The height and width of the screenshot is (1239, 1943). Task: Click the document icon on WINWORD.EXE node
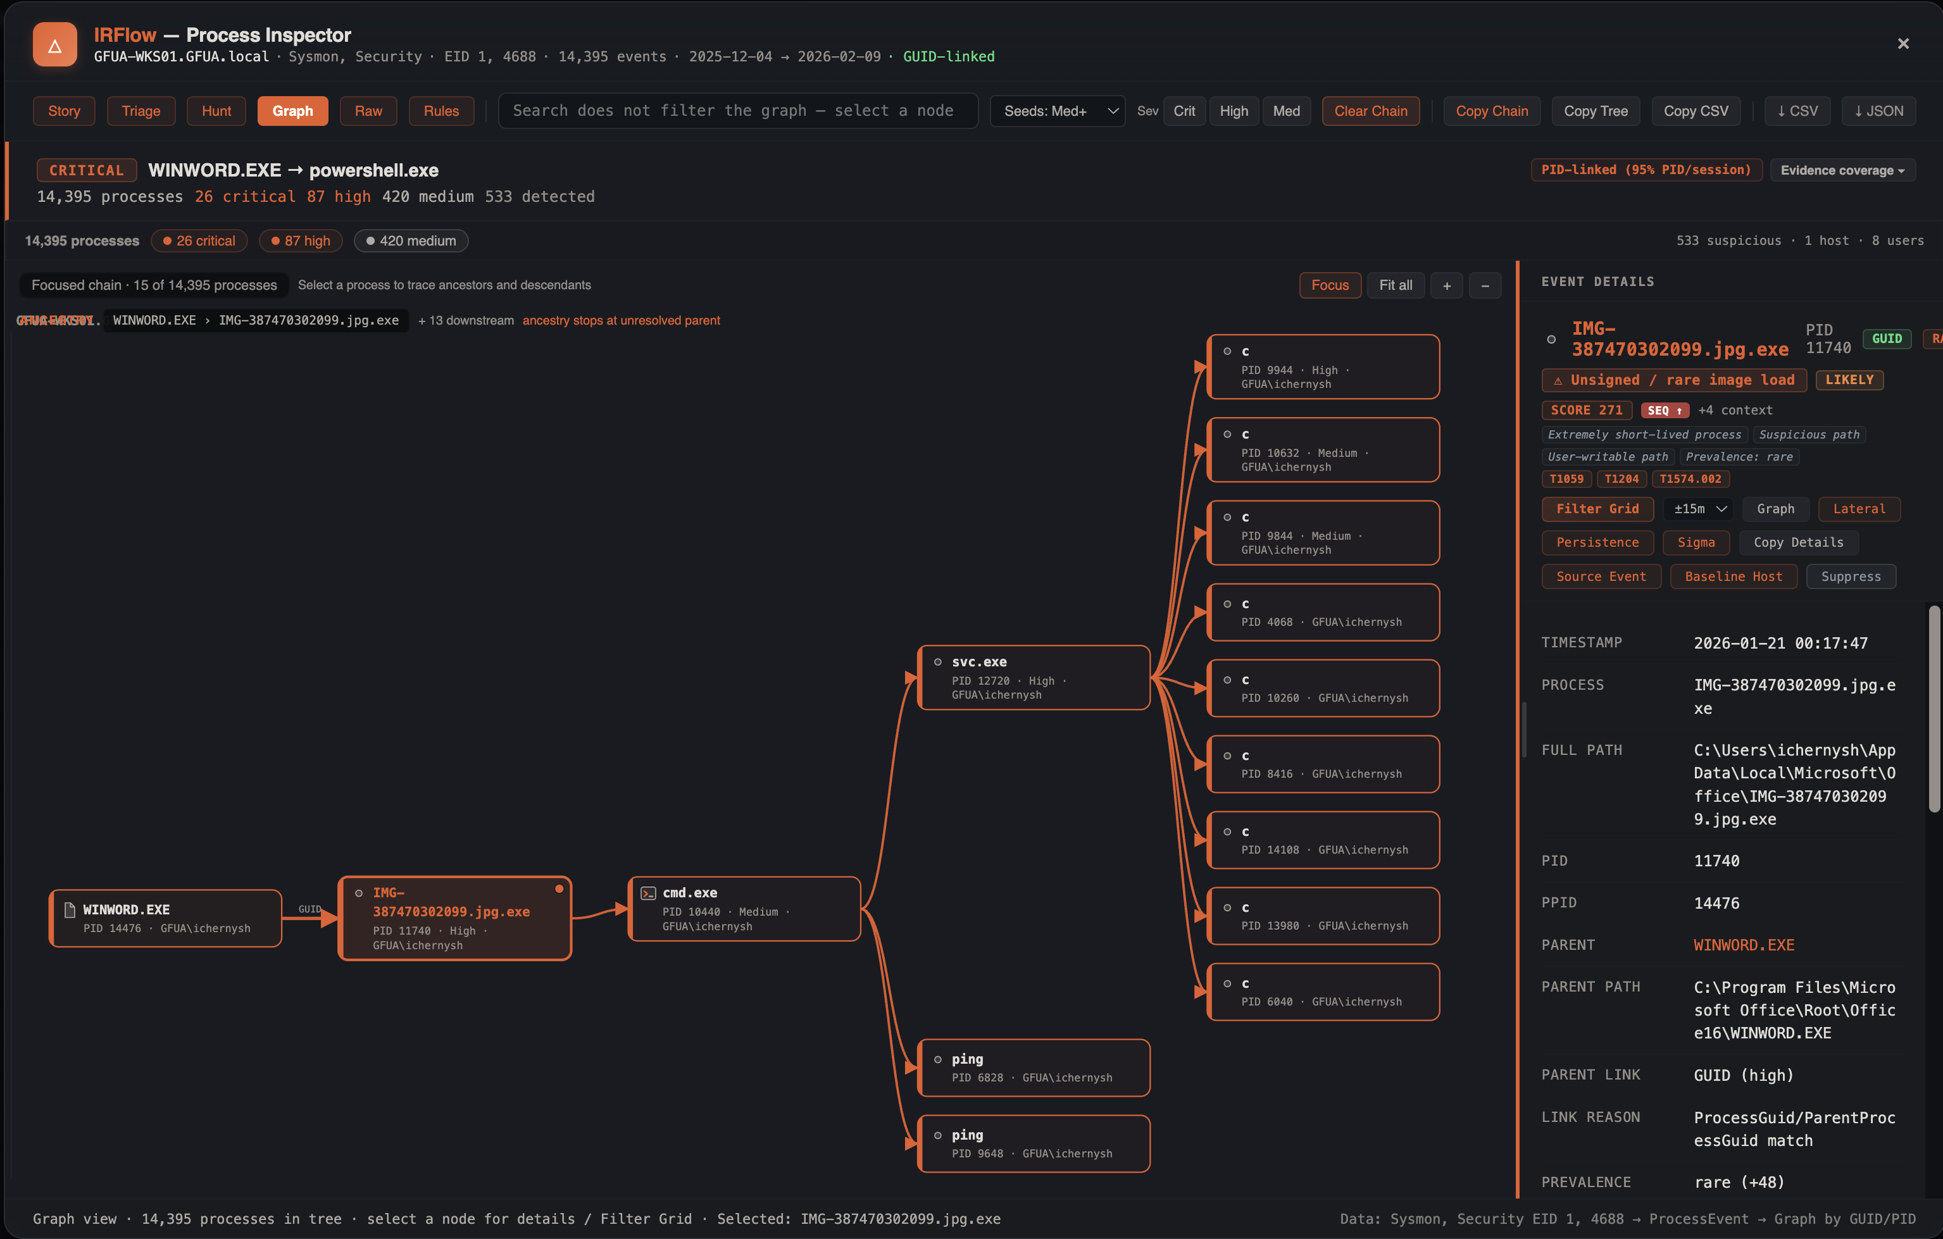[70, 909]
